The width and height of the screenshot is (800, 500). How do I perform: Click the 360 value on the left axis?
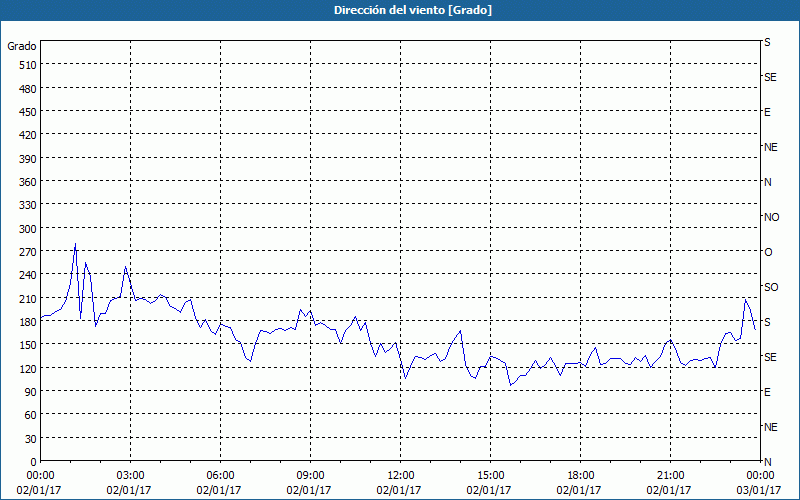pyautogui.click(x=28, y=182)
